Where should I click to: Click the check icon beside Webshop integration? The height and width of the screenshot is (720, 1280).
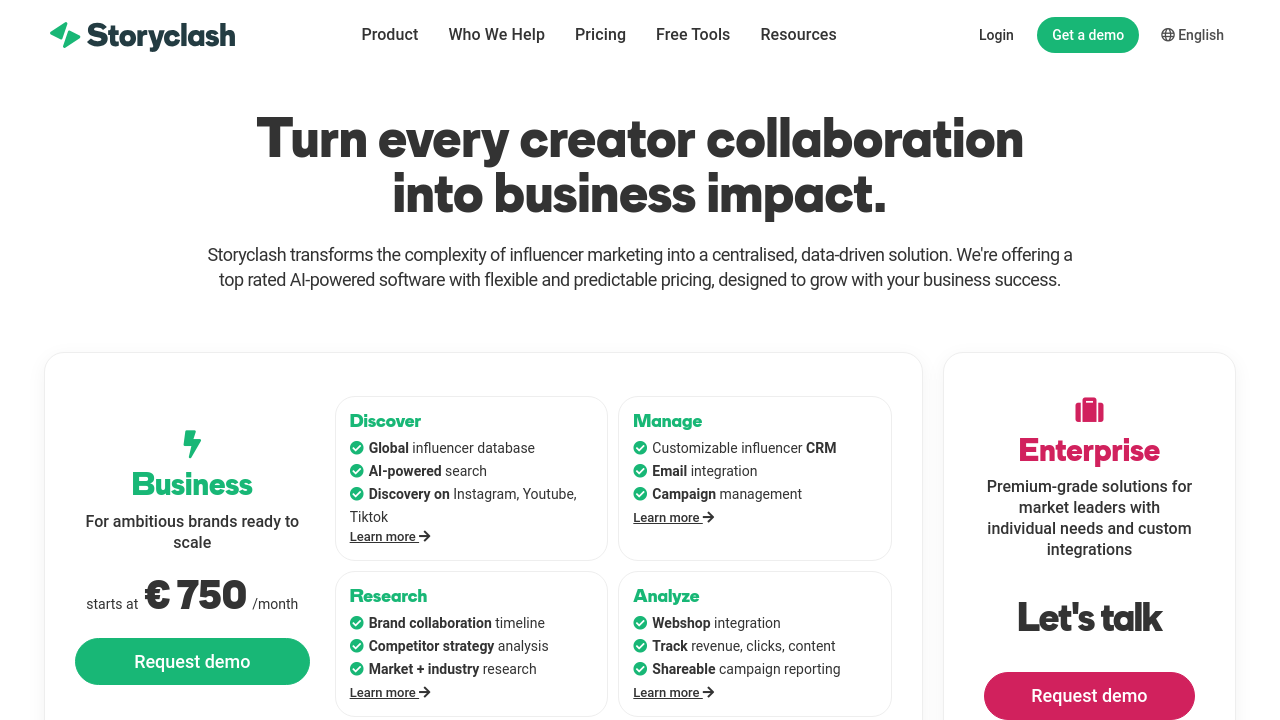pos(640,623)
